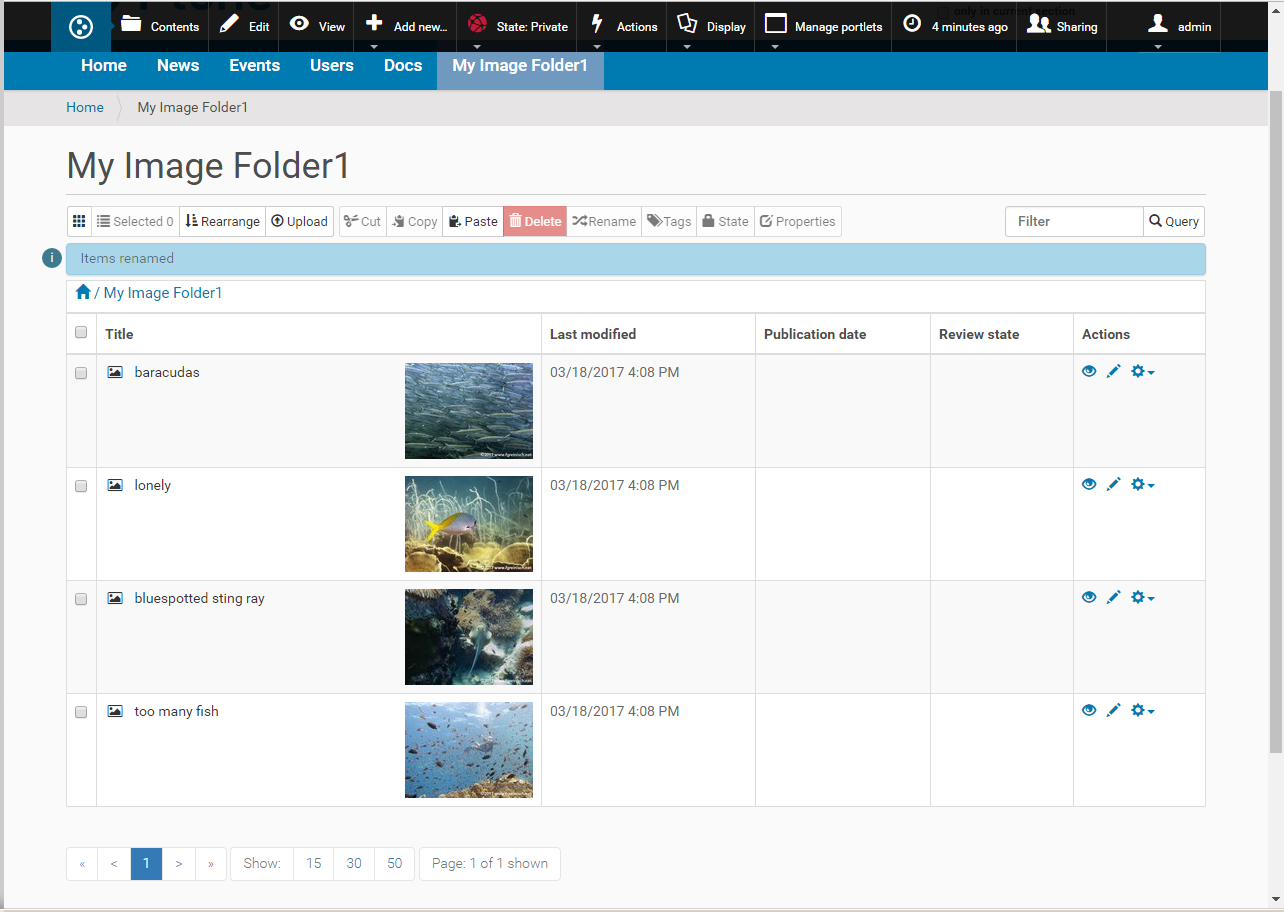This screenshot has height=912, width=1284.
Task: Expand the gear actions dropdown for baracudas
Action: [x=1142, y=372]
